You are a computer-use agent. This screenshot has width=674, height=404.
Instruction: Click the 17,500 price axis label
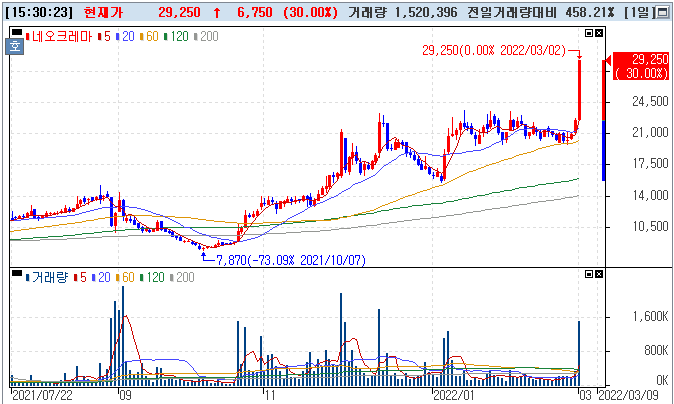coord(648,165)
